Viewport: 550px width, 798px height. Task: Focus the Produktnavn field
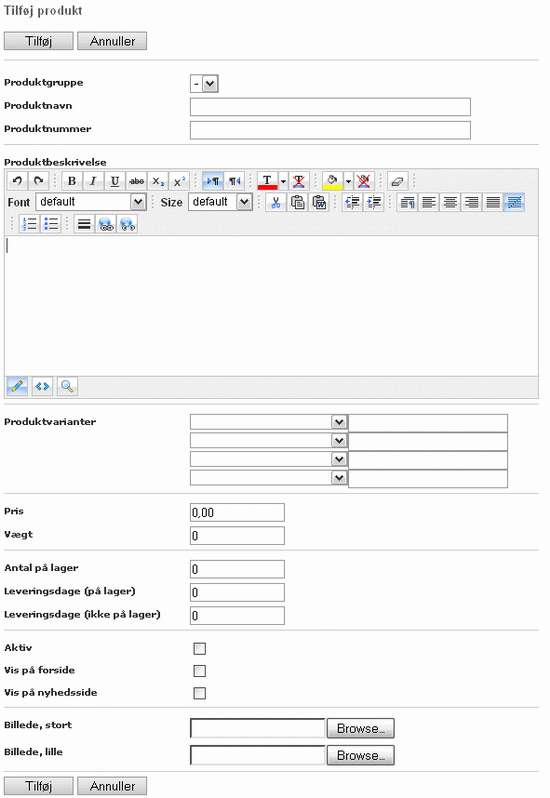pos(330,107)
